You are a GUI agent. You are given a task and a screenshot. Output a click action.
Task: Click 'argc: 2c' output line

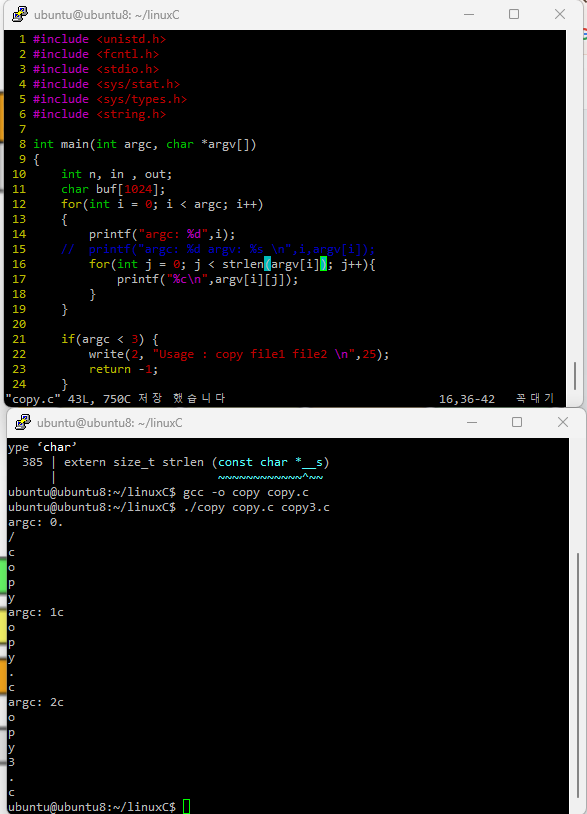[35, 702]
